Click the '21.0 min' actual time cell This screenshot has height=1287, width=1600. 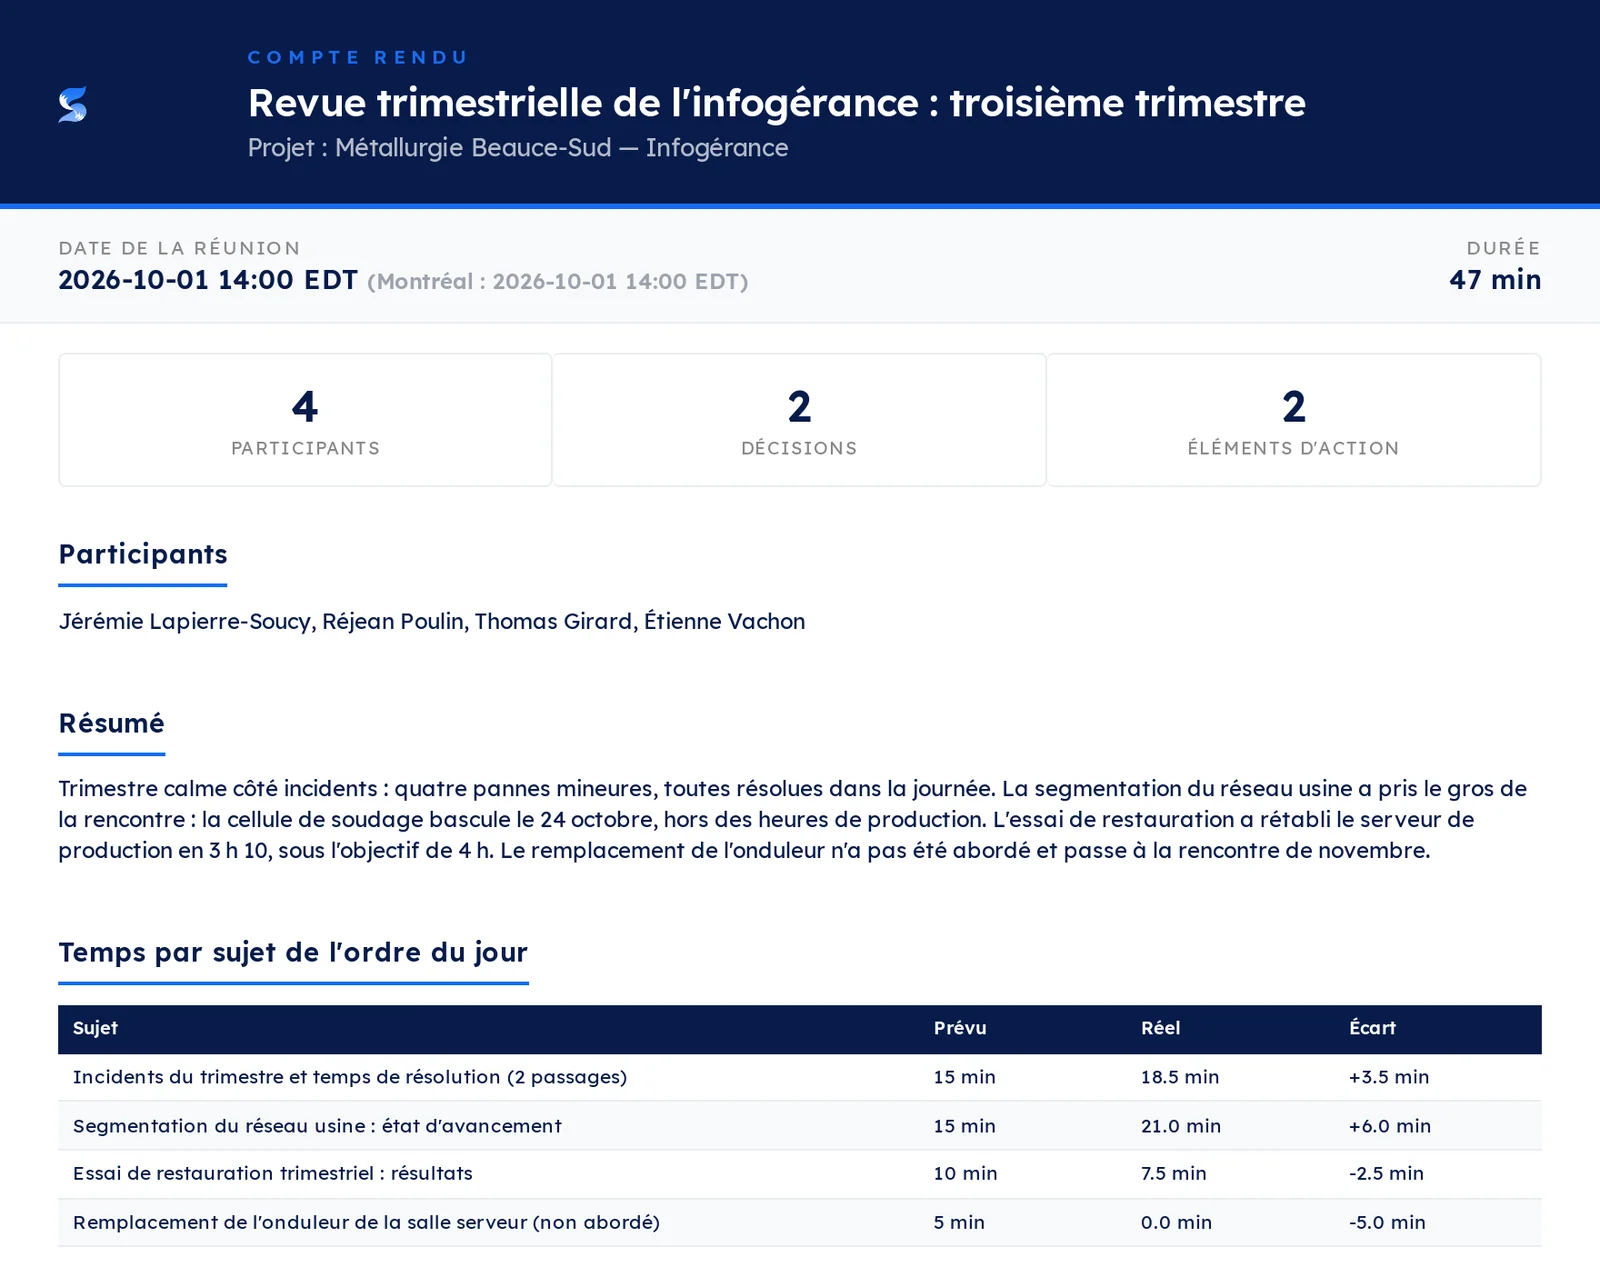(x=1181, y=1126)
